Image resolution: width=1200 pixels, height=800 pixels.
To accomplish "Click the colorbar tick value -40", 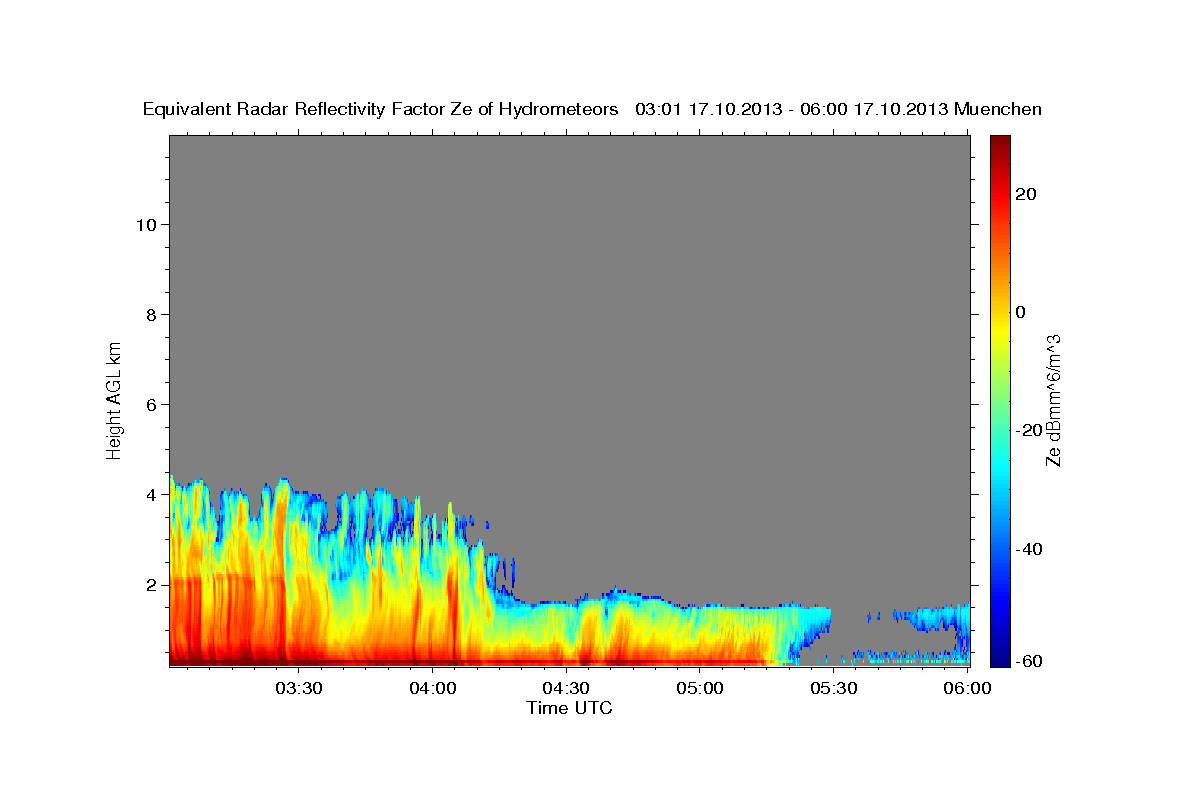I will 1029,549.
